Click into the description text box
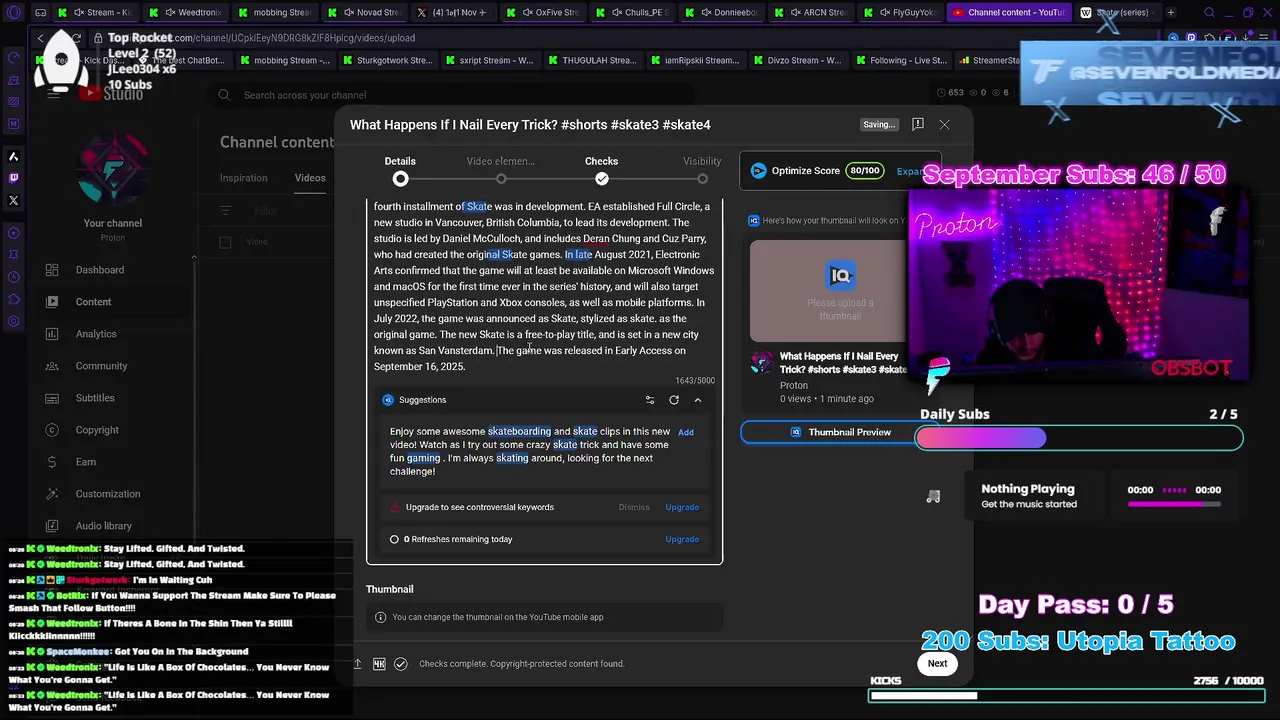 (x=544, y=287)
